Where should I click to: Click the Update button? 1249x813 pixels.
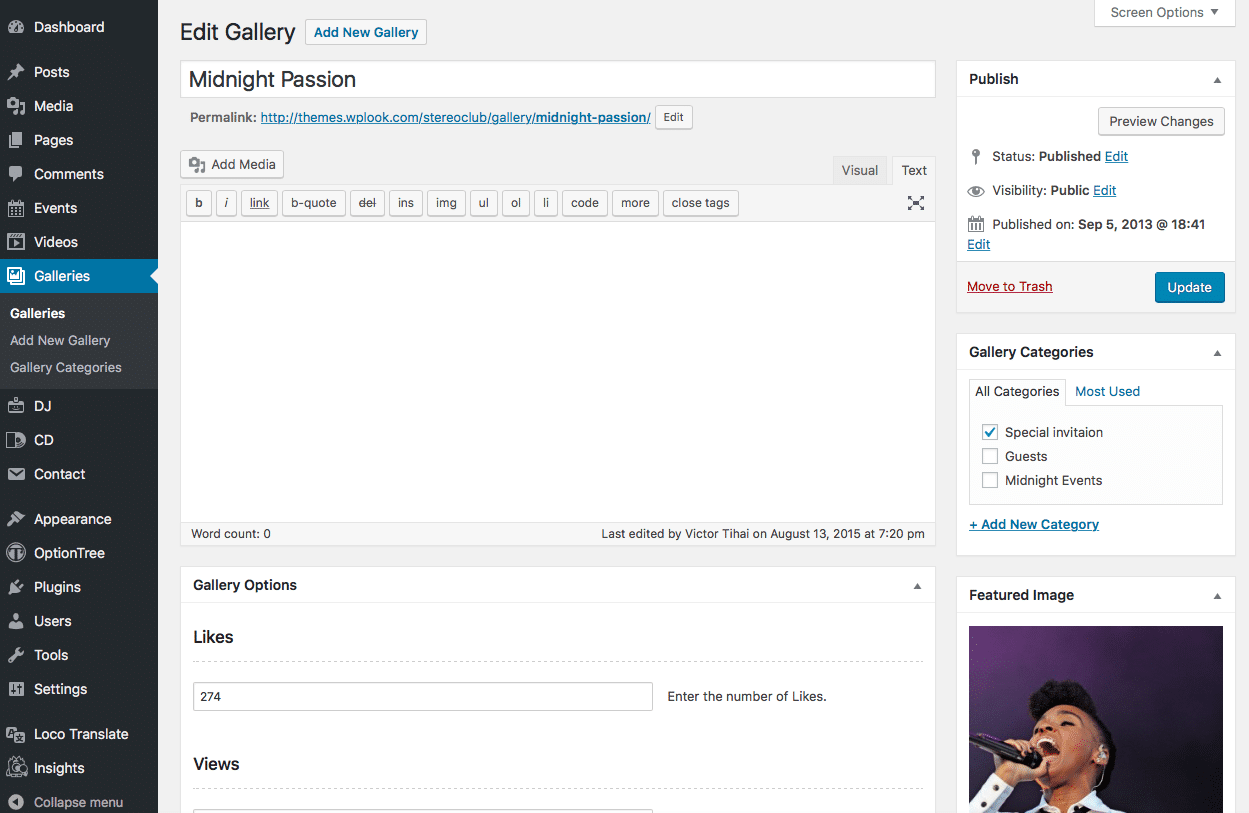pos(1190,287)
